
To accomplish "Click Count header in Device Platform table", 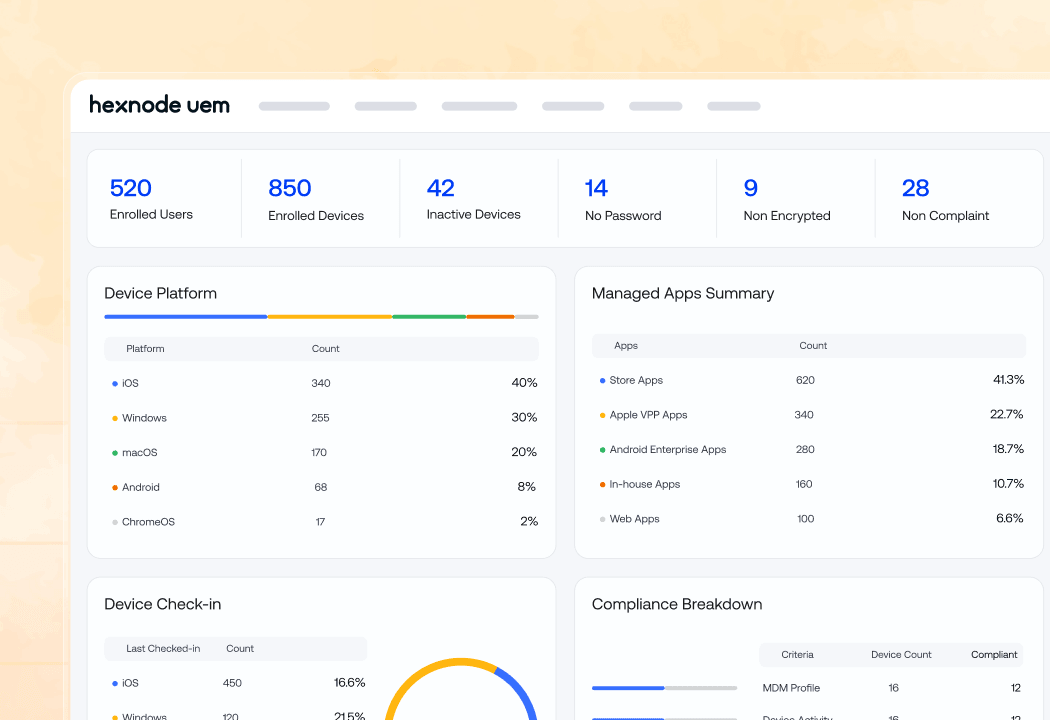I will [x=325, y=349].
